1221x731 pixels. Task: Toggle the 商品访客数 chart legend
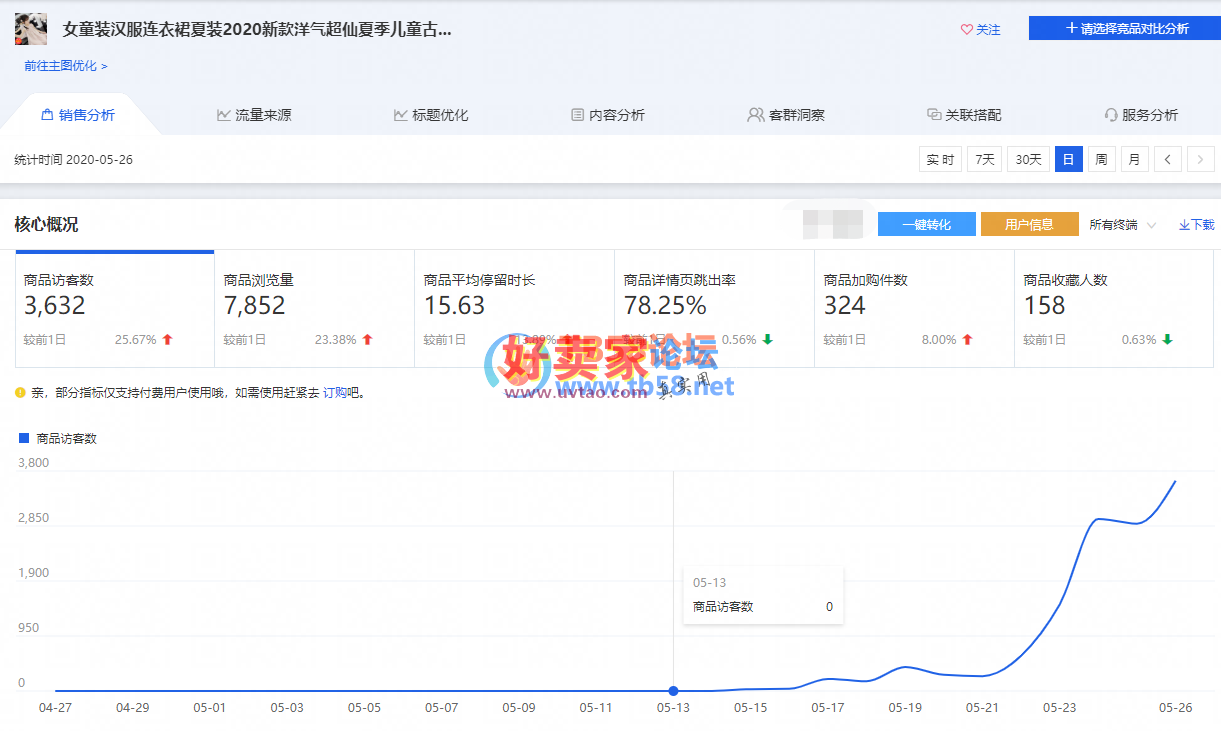[x=59, y=438]
